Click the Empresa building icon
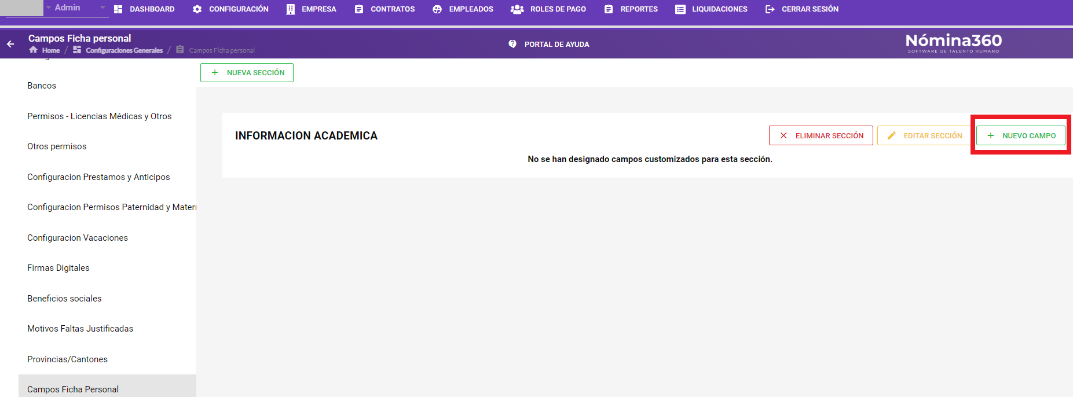This screenshot has width=1073, height=397. click(291, 10)
